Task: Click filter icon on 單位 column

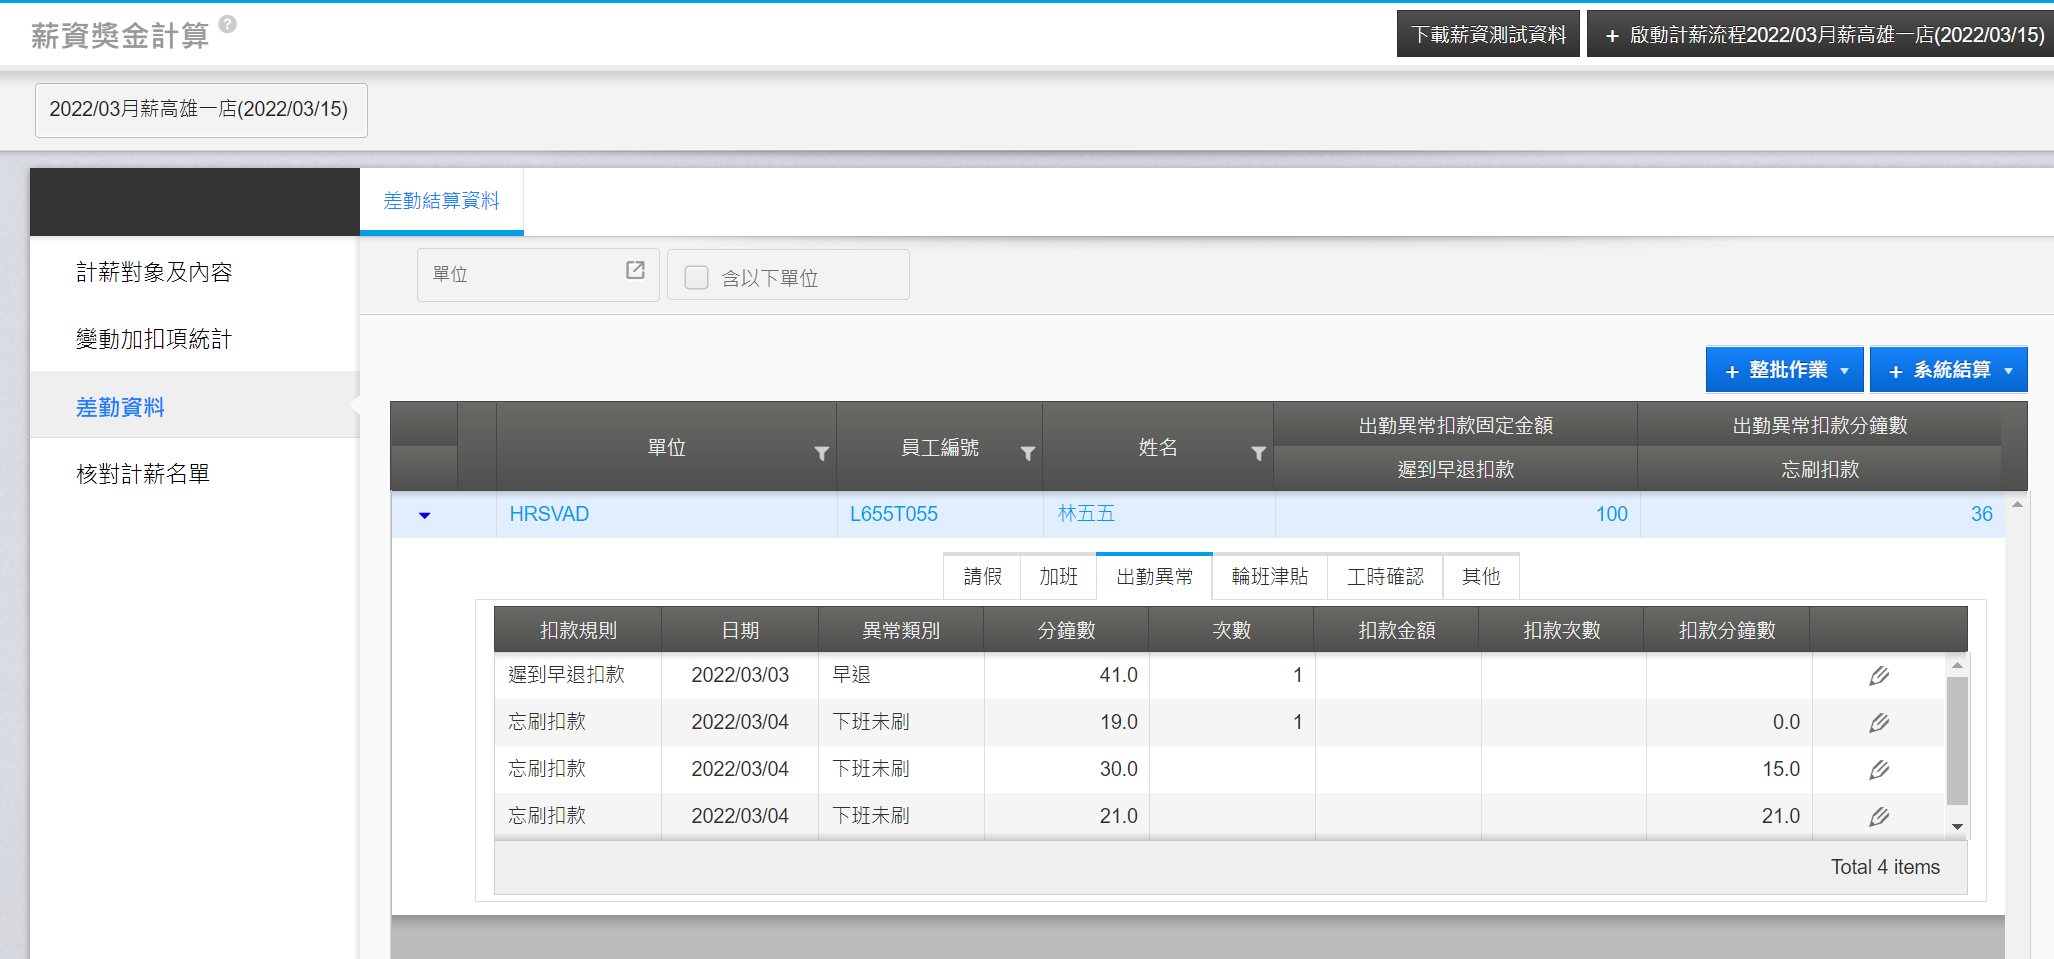Action: pos(821,454)
